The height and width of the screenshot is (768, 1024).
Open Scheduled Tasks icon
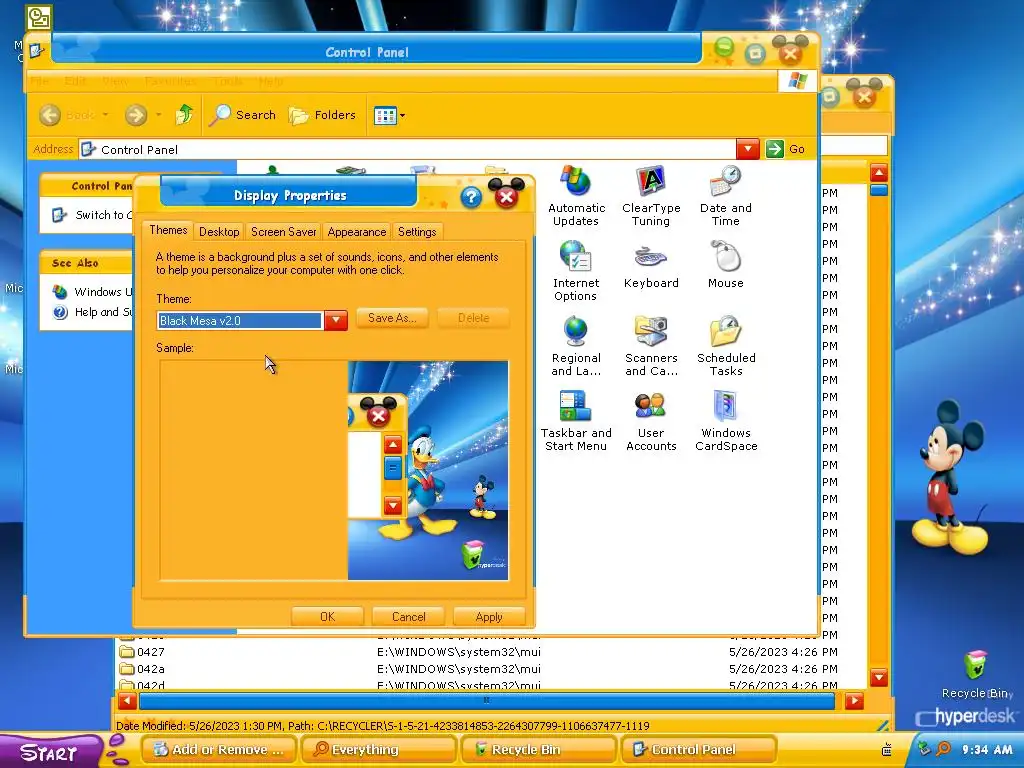726,345
